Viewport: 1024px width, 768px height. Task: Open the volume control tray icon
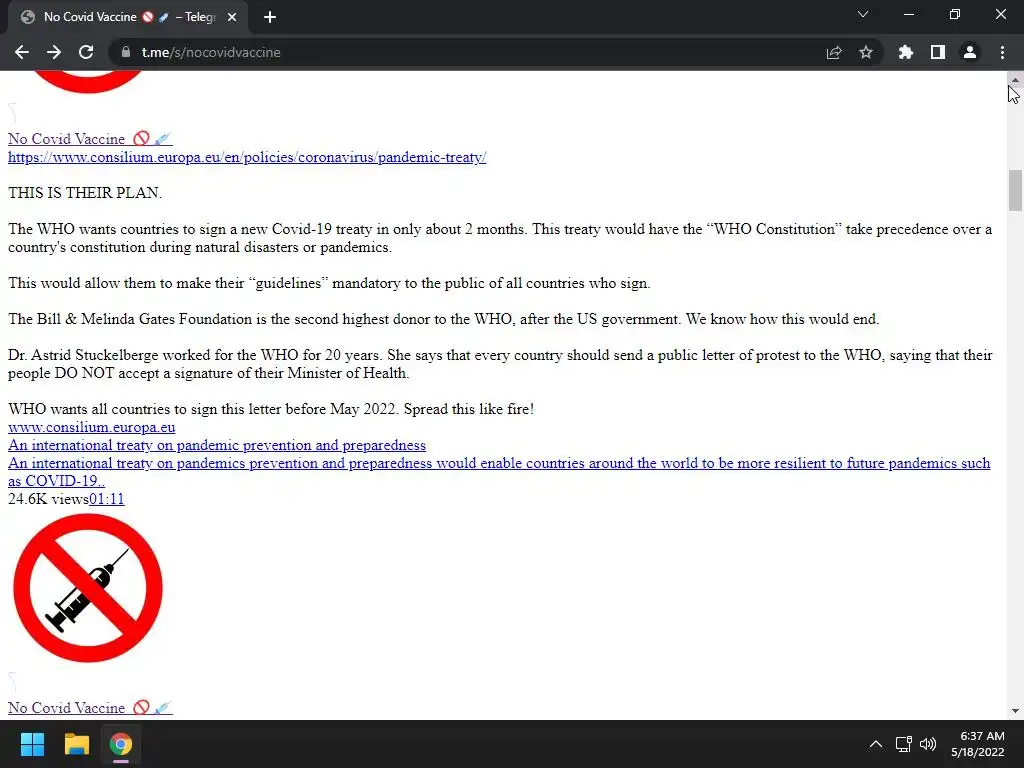tap(928, 744)
